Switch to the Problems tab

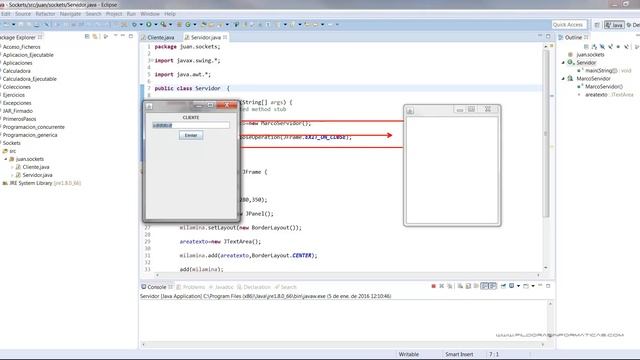pyautogui.click(x=191, y=287)
